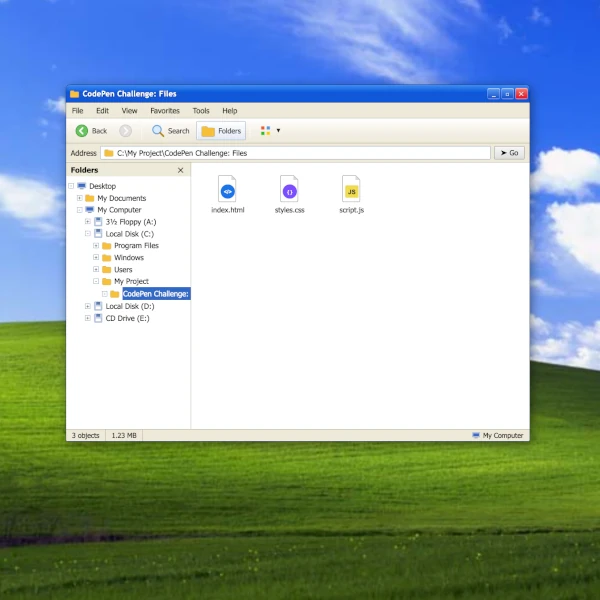This screenshot has height=600, width=600.
Task: Select the My Documents tree label
Action: (x=122, y=198)
